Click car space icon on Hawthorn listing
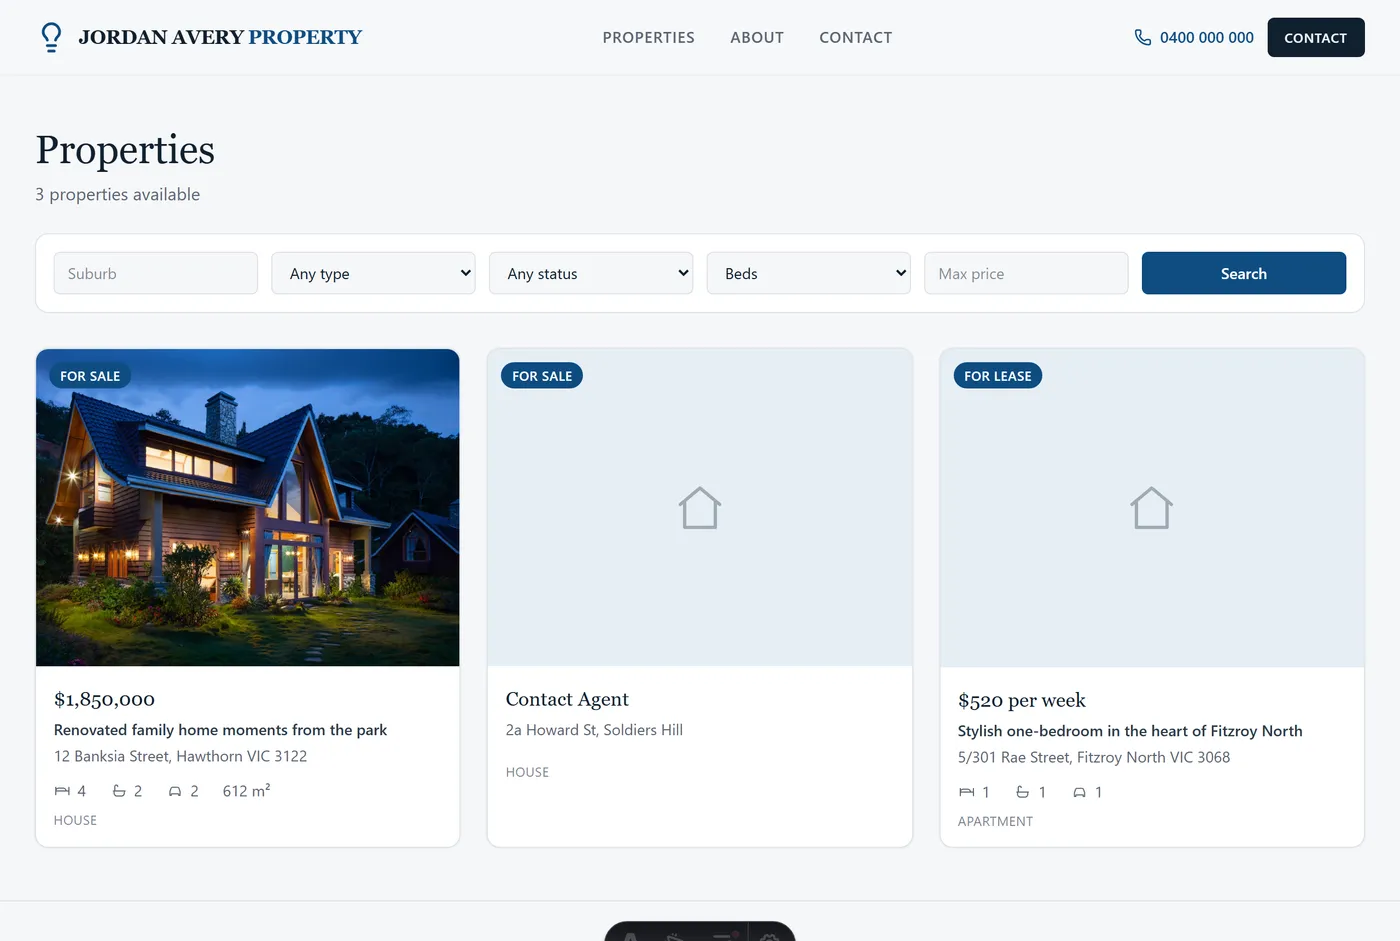This screenshot has height=941, width=1400. coord(175,791)
